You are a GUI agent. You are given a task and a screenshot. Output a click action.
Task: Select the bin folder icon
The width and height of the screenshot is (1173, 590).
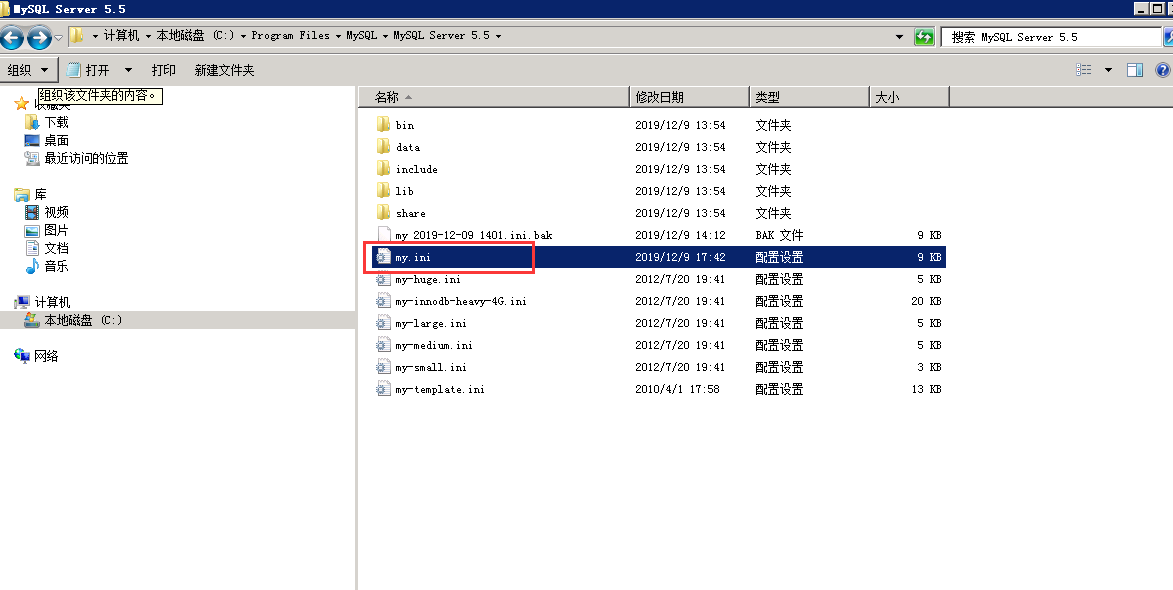point(384,124)
